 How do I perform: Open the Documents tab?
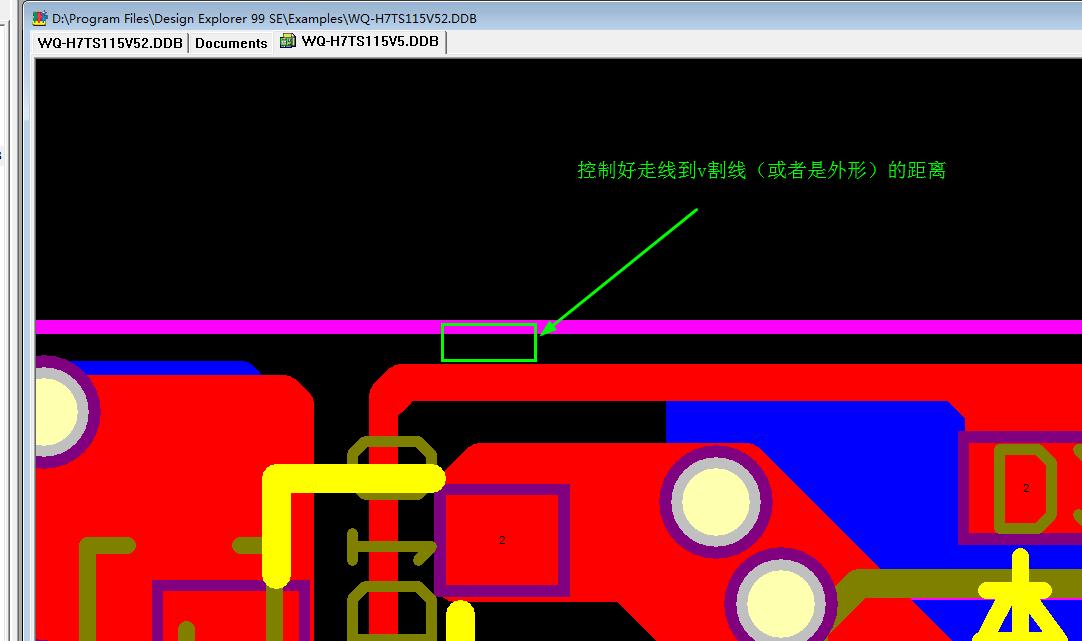(231, 43)
